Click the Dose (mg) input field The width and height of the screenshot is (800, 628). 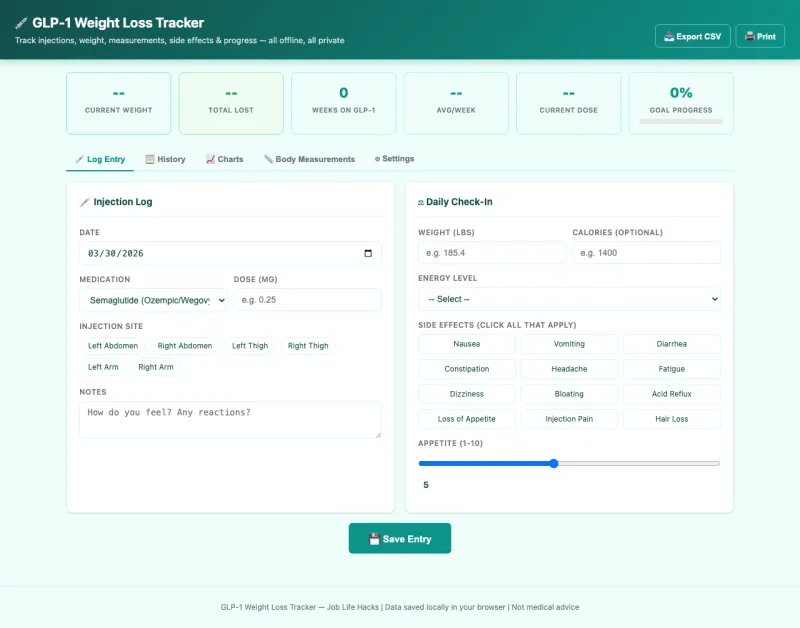click(x=307, y=300)
